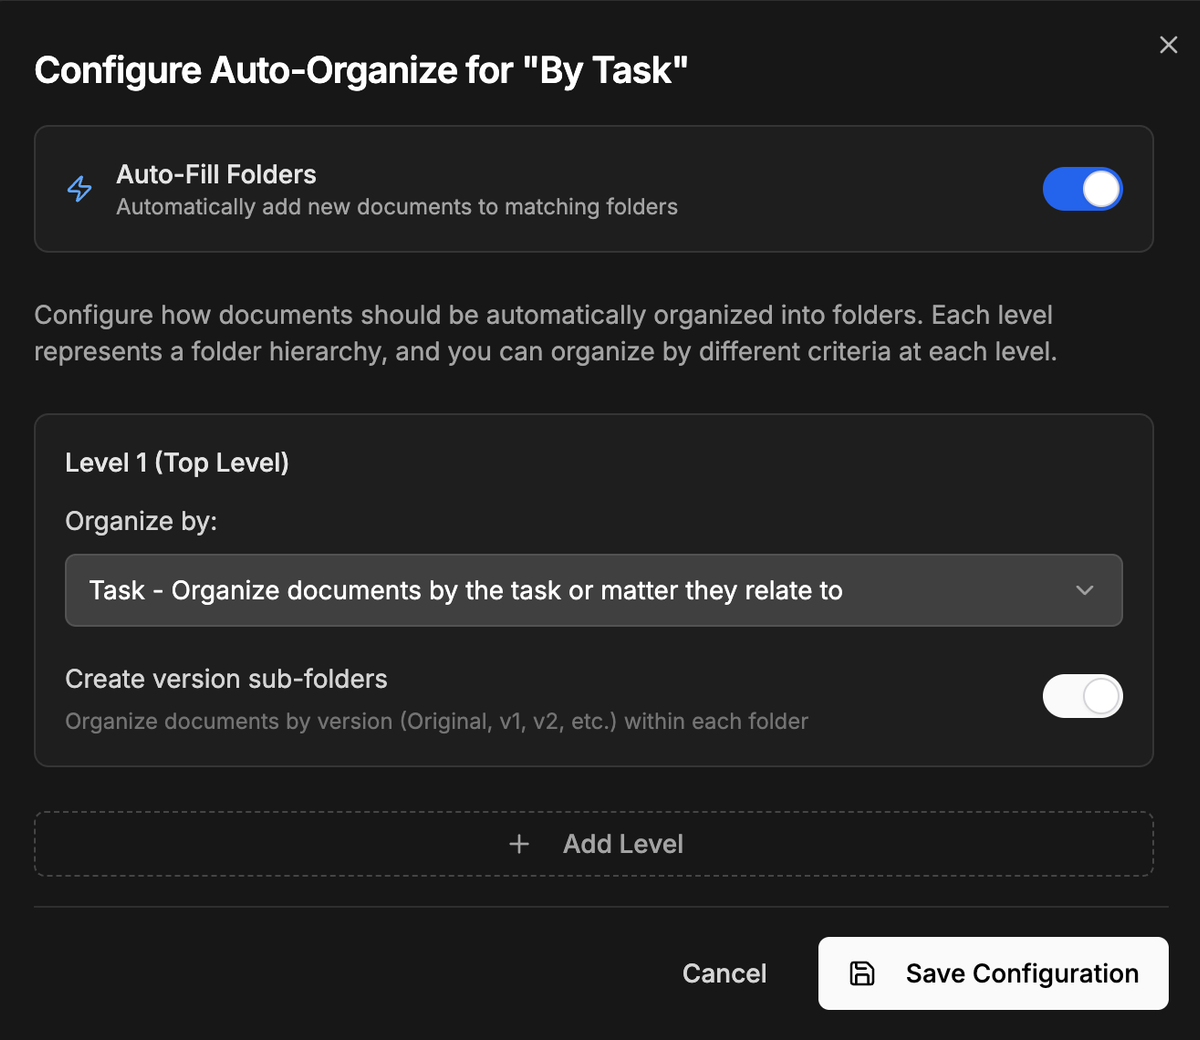The width and height of the screenshot is (1200, 1040).
Task: Click the dialog title for "By Task"
Action: (x=361, y=70)
